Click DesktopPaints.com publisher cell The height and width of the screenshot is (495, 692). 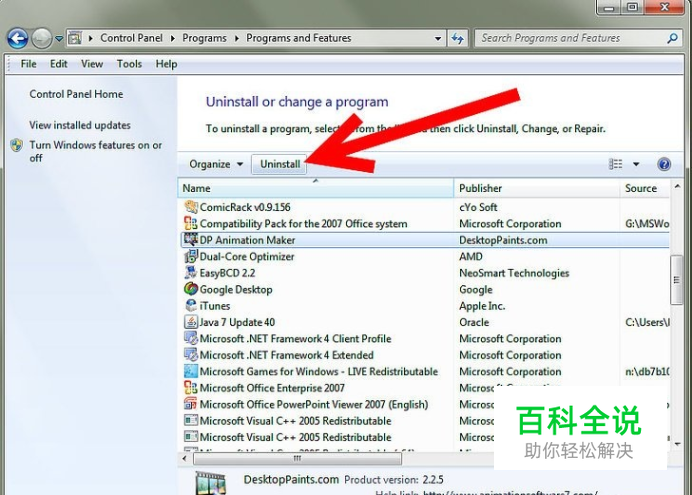503,240
